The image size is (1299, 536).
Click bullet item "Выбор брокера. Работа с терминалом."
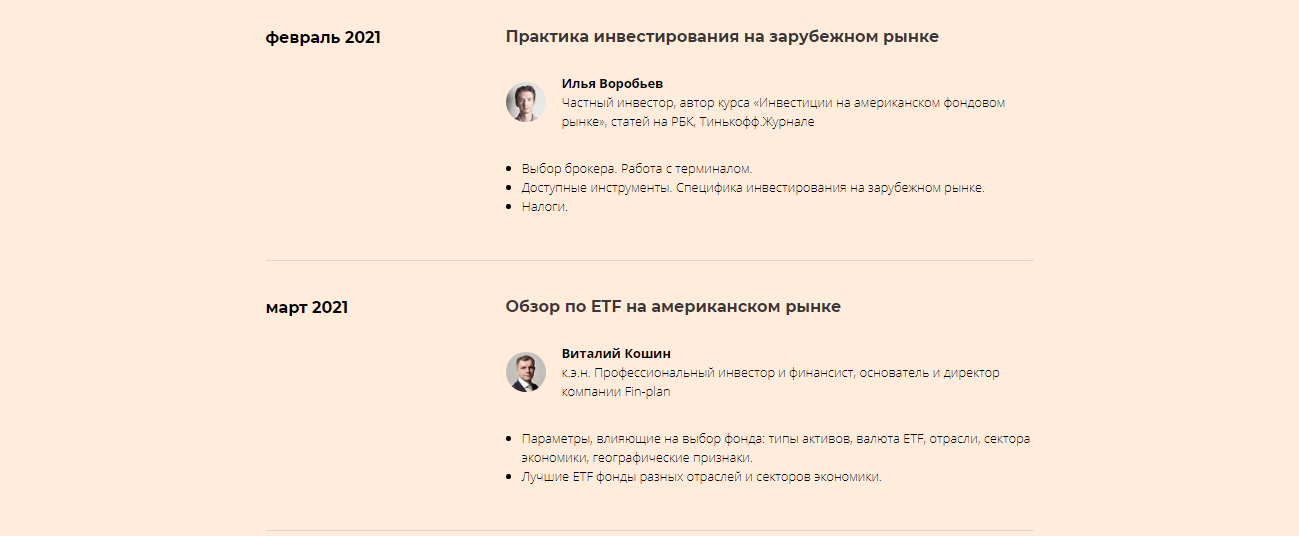tap(636, 169)
